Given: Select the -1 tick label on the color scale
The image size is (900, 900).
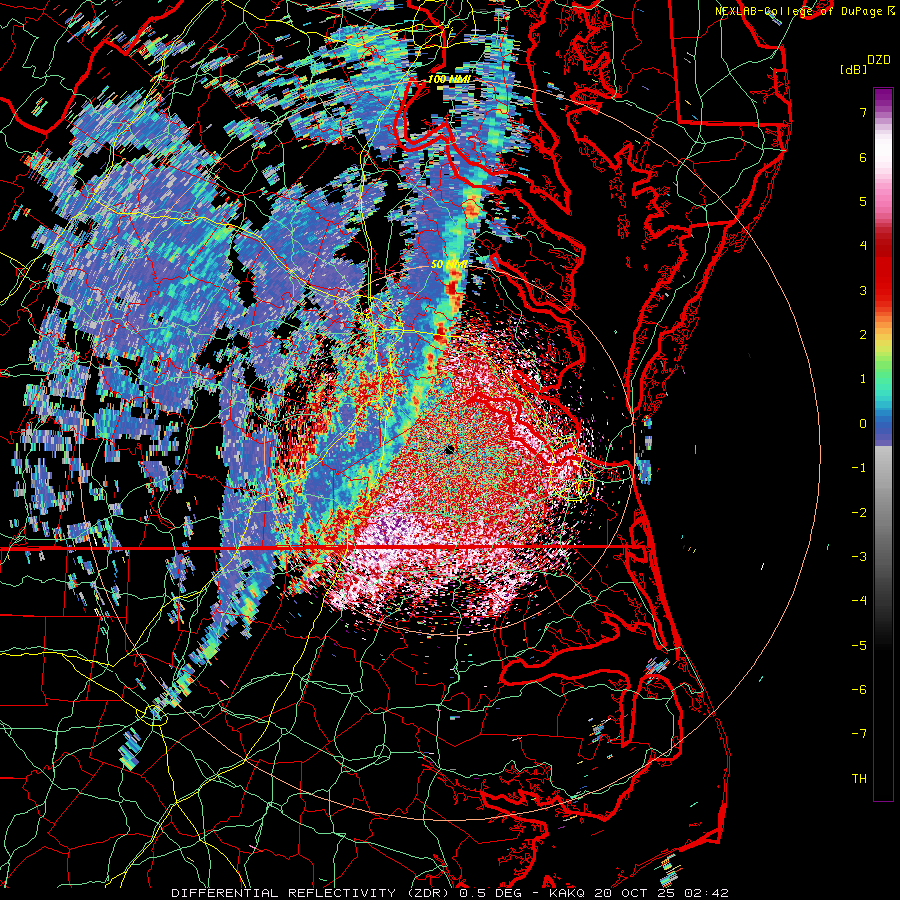Looking at the screenshot, I should click(x=859, y=468).
